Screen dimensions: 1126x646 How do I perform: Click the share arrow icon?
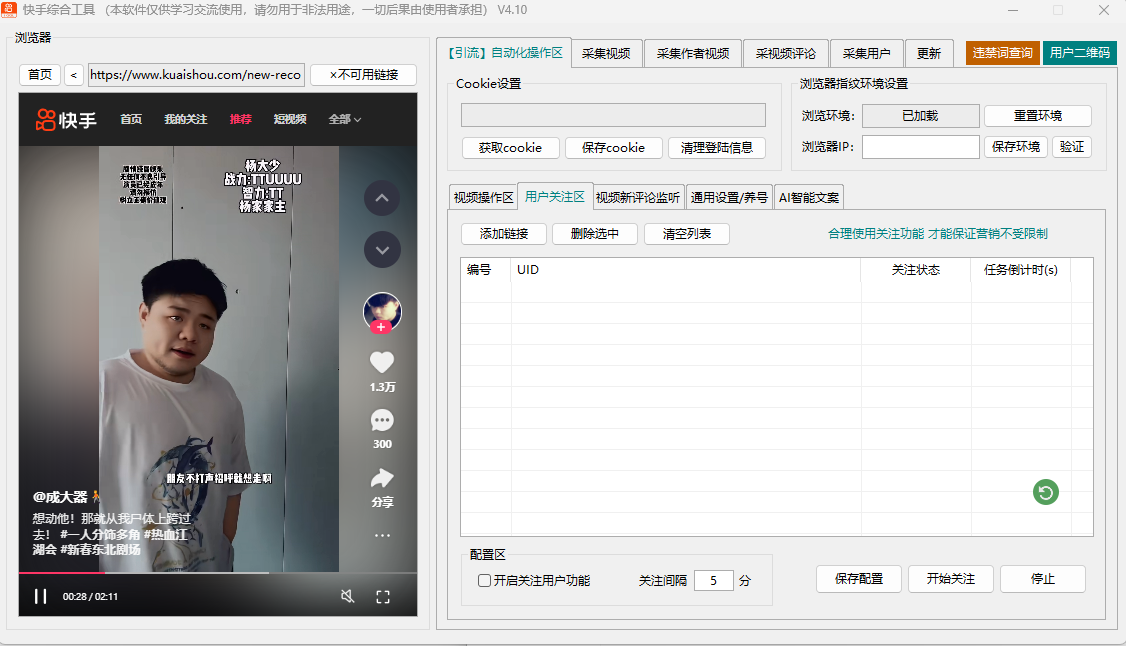coord(382,478)
